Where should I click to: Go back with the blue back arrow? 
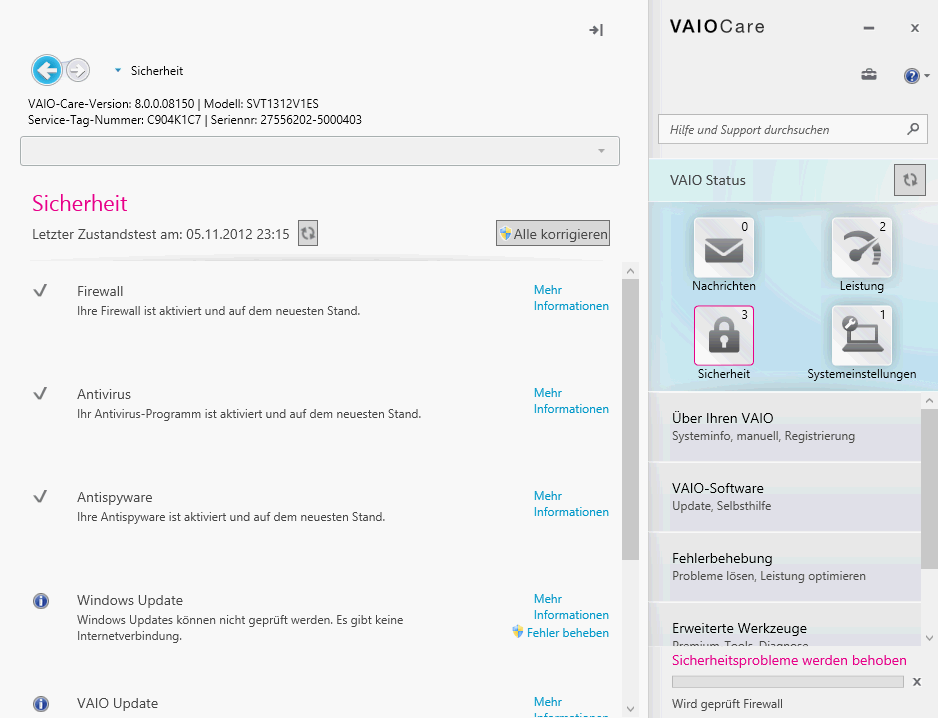coord(47,71)
